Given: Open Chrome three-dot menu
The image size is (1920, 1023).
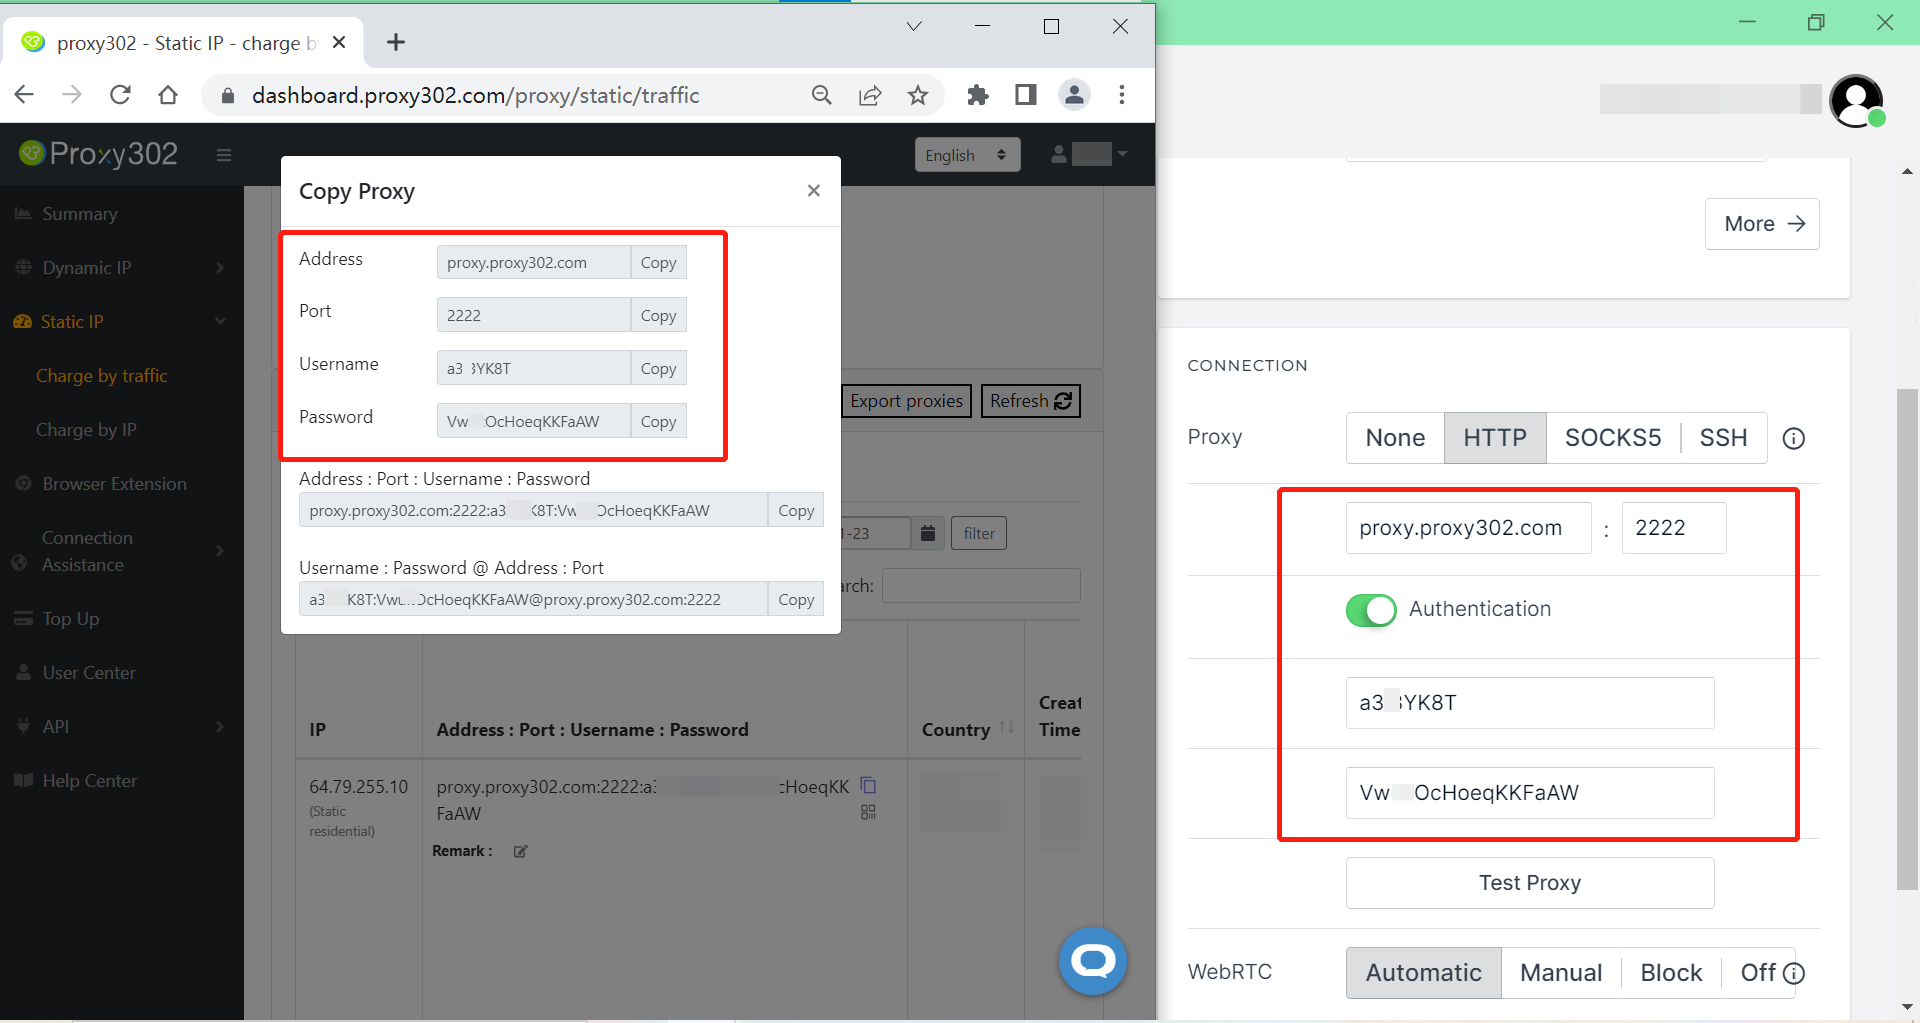Looking at the screenshot, I should pos(1122,95).
